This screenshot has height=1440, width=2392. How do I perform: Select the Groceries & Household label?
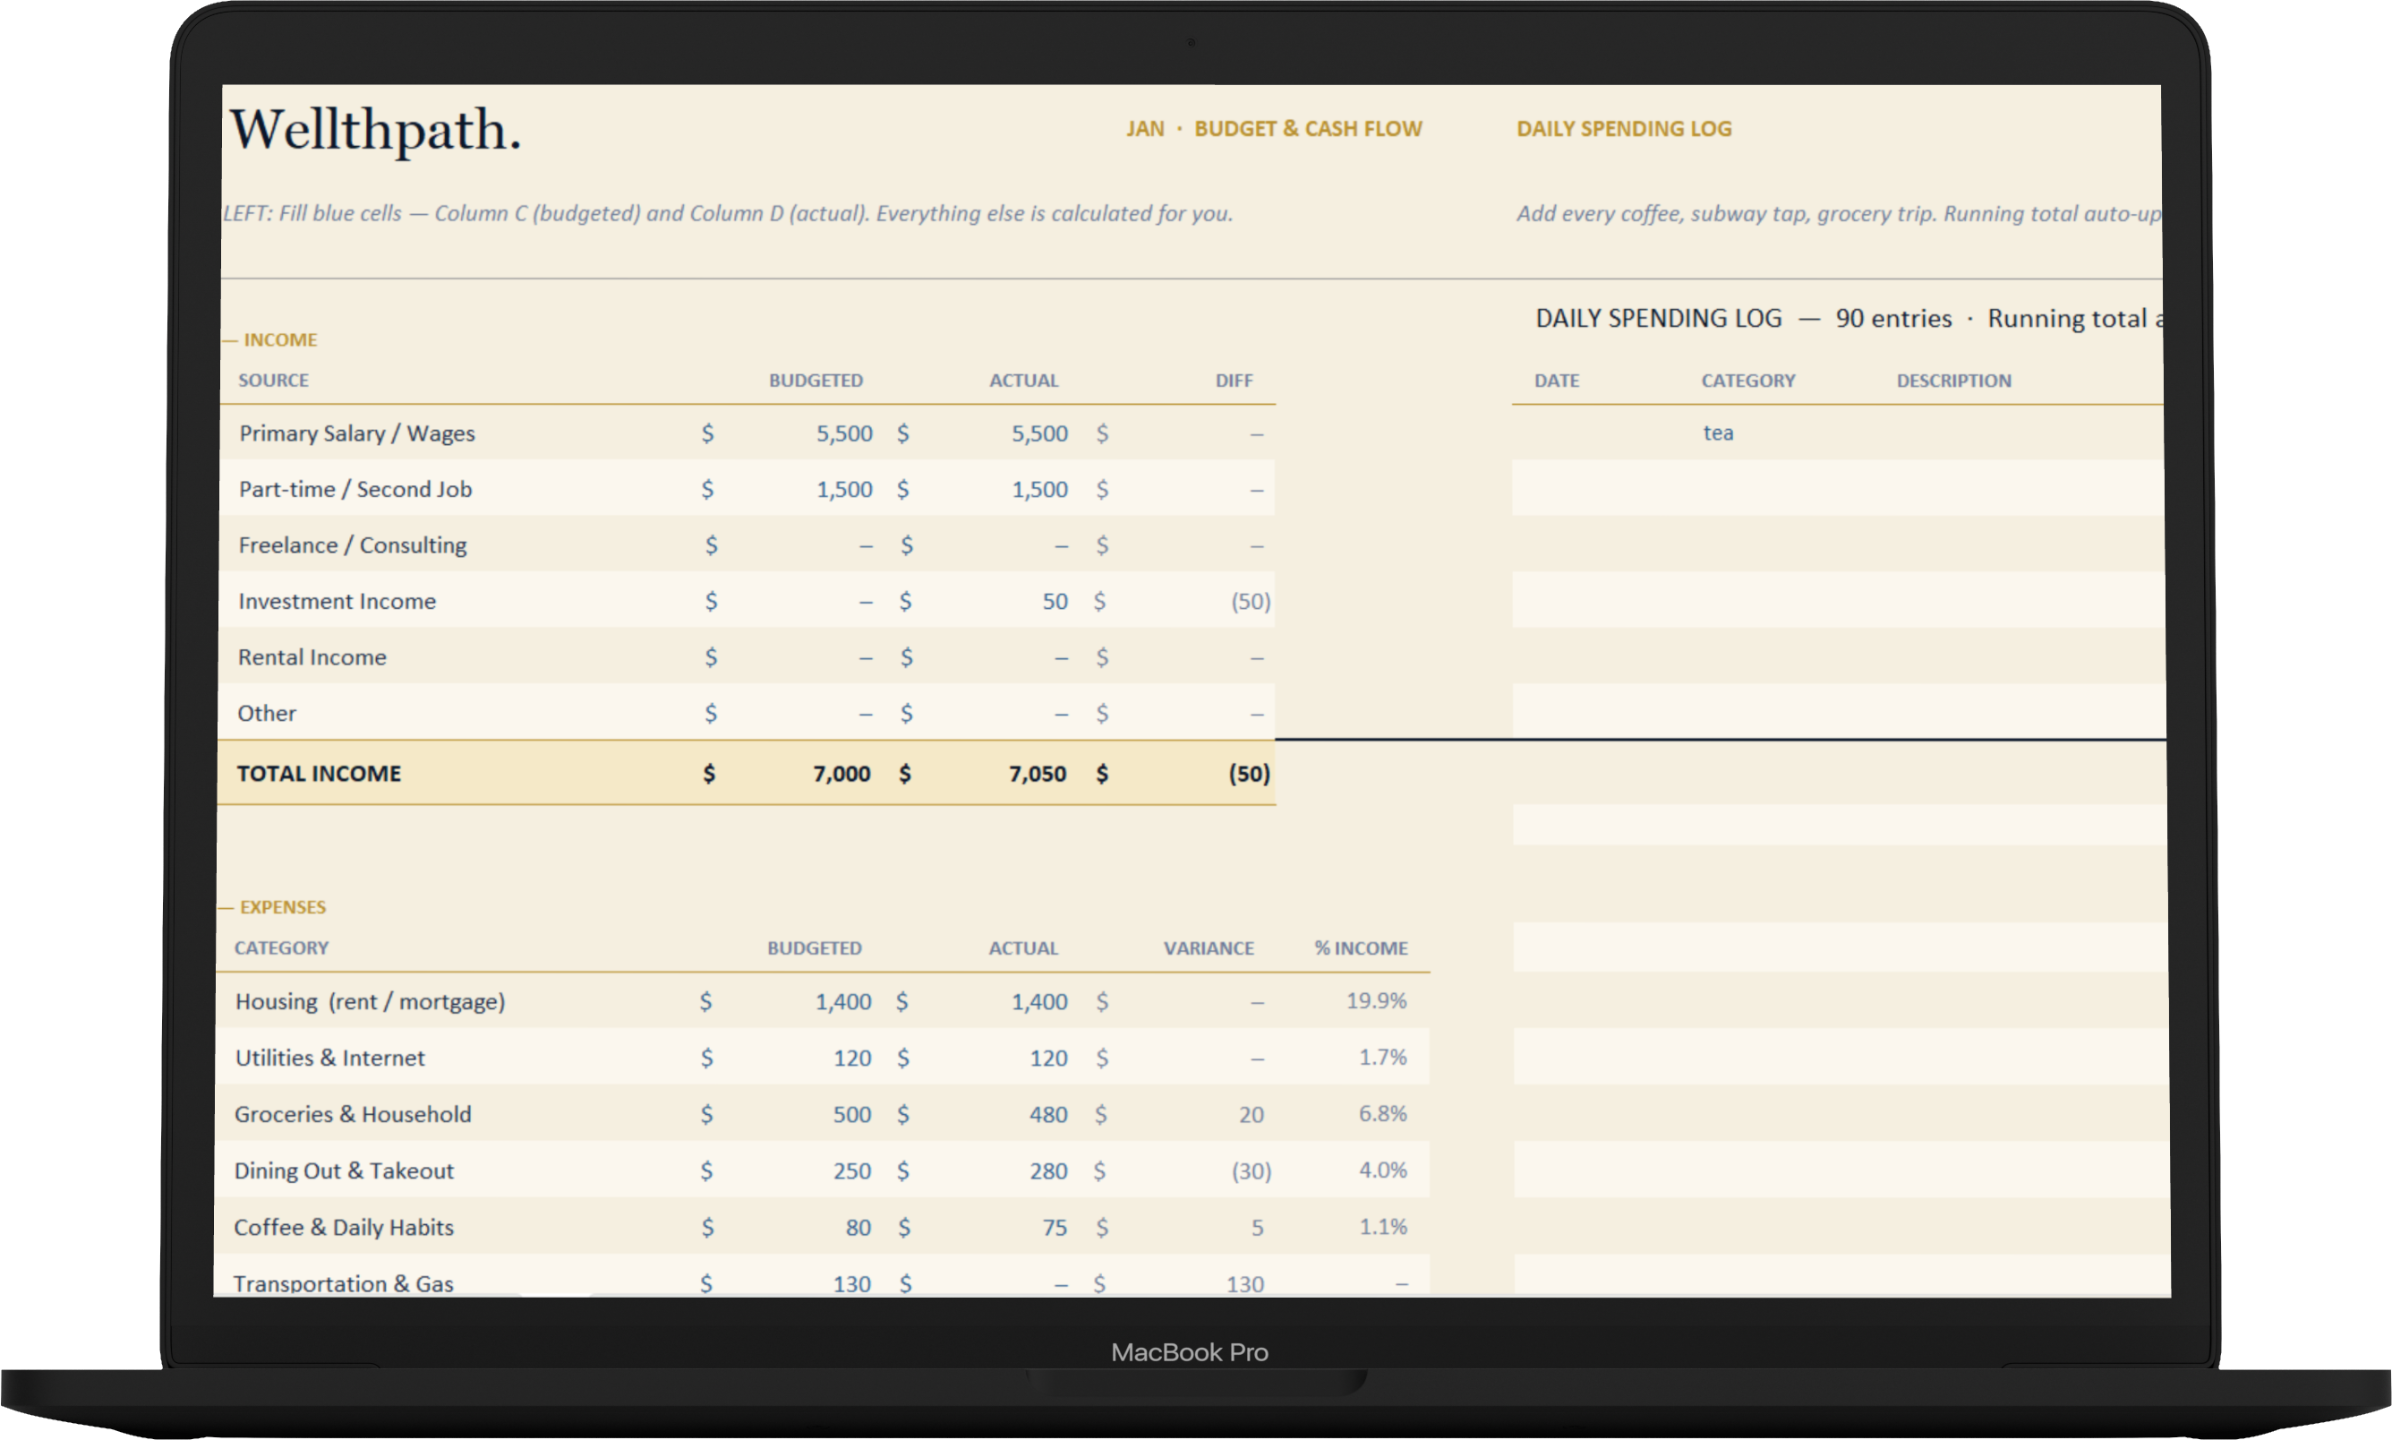point(352,1114)
